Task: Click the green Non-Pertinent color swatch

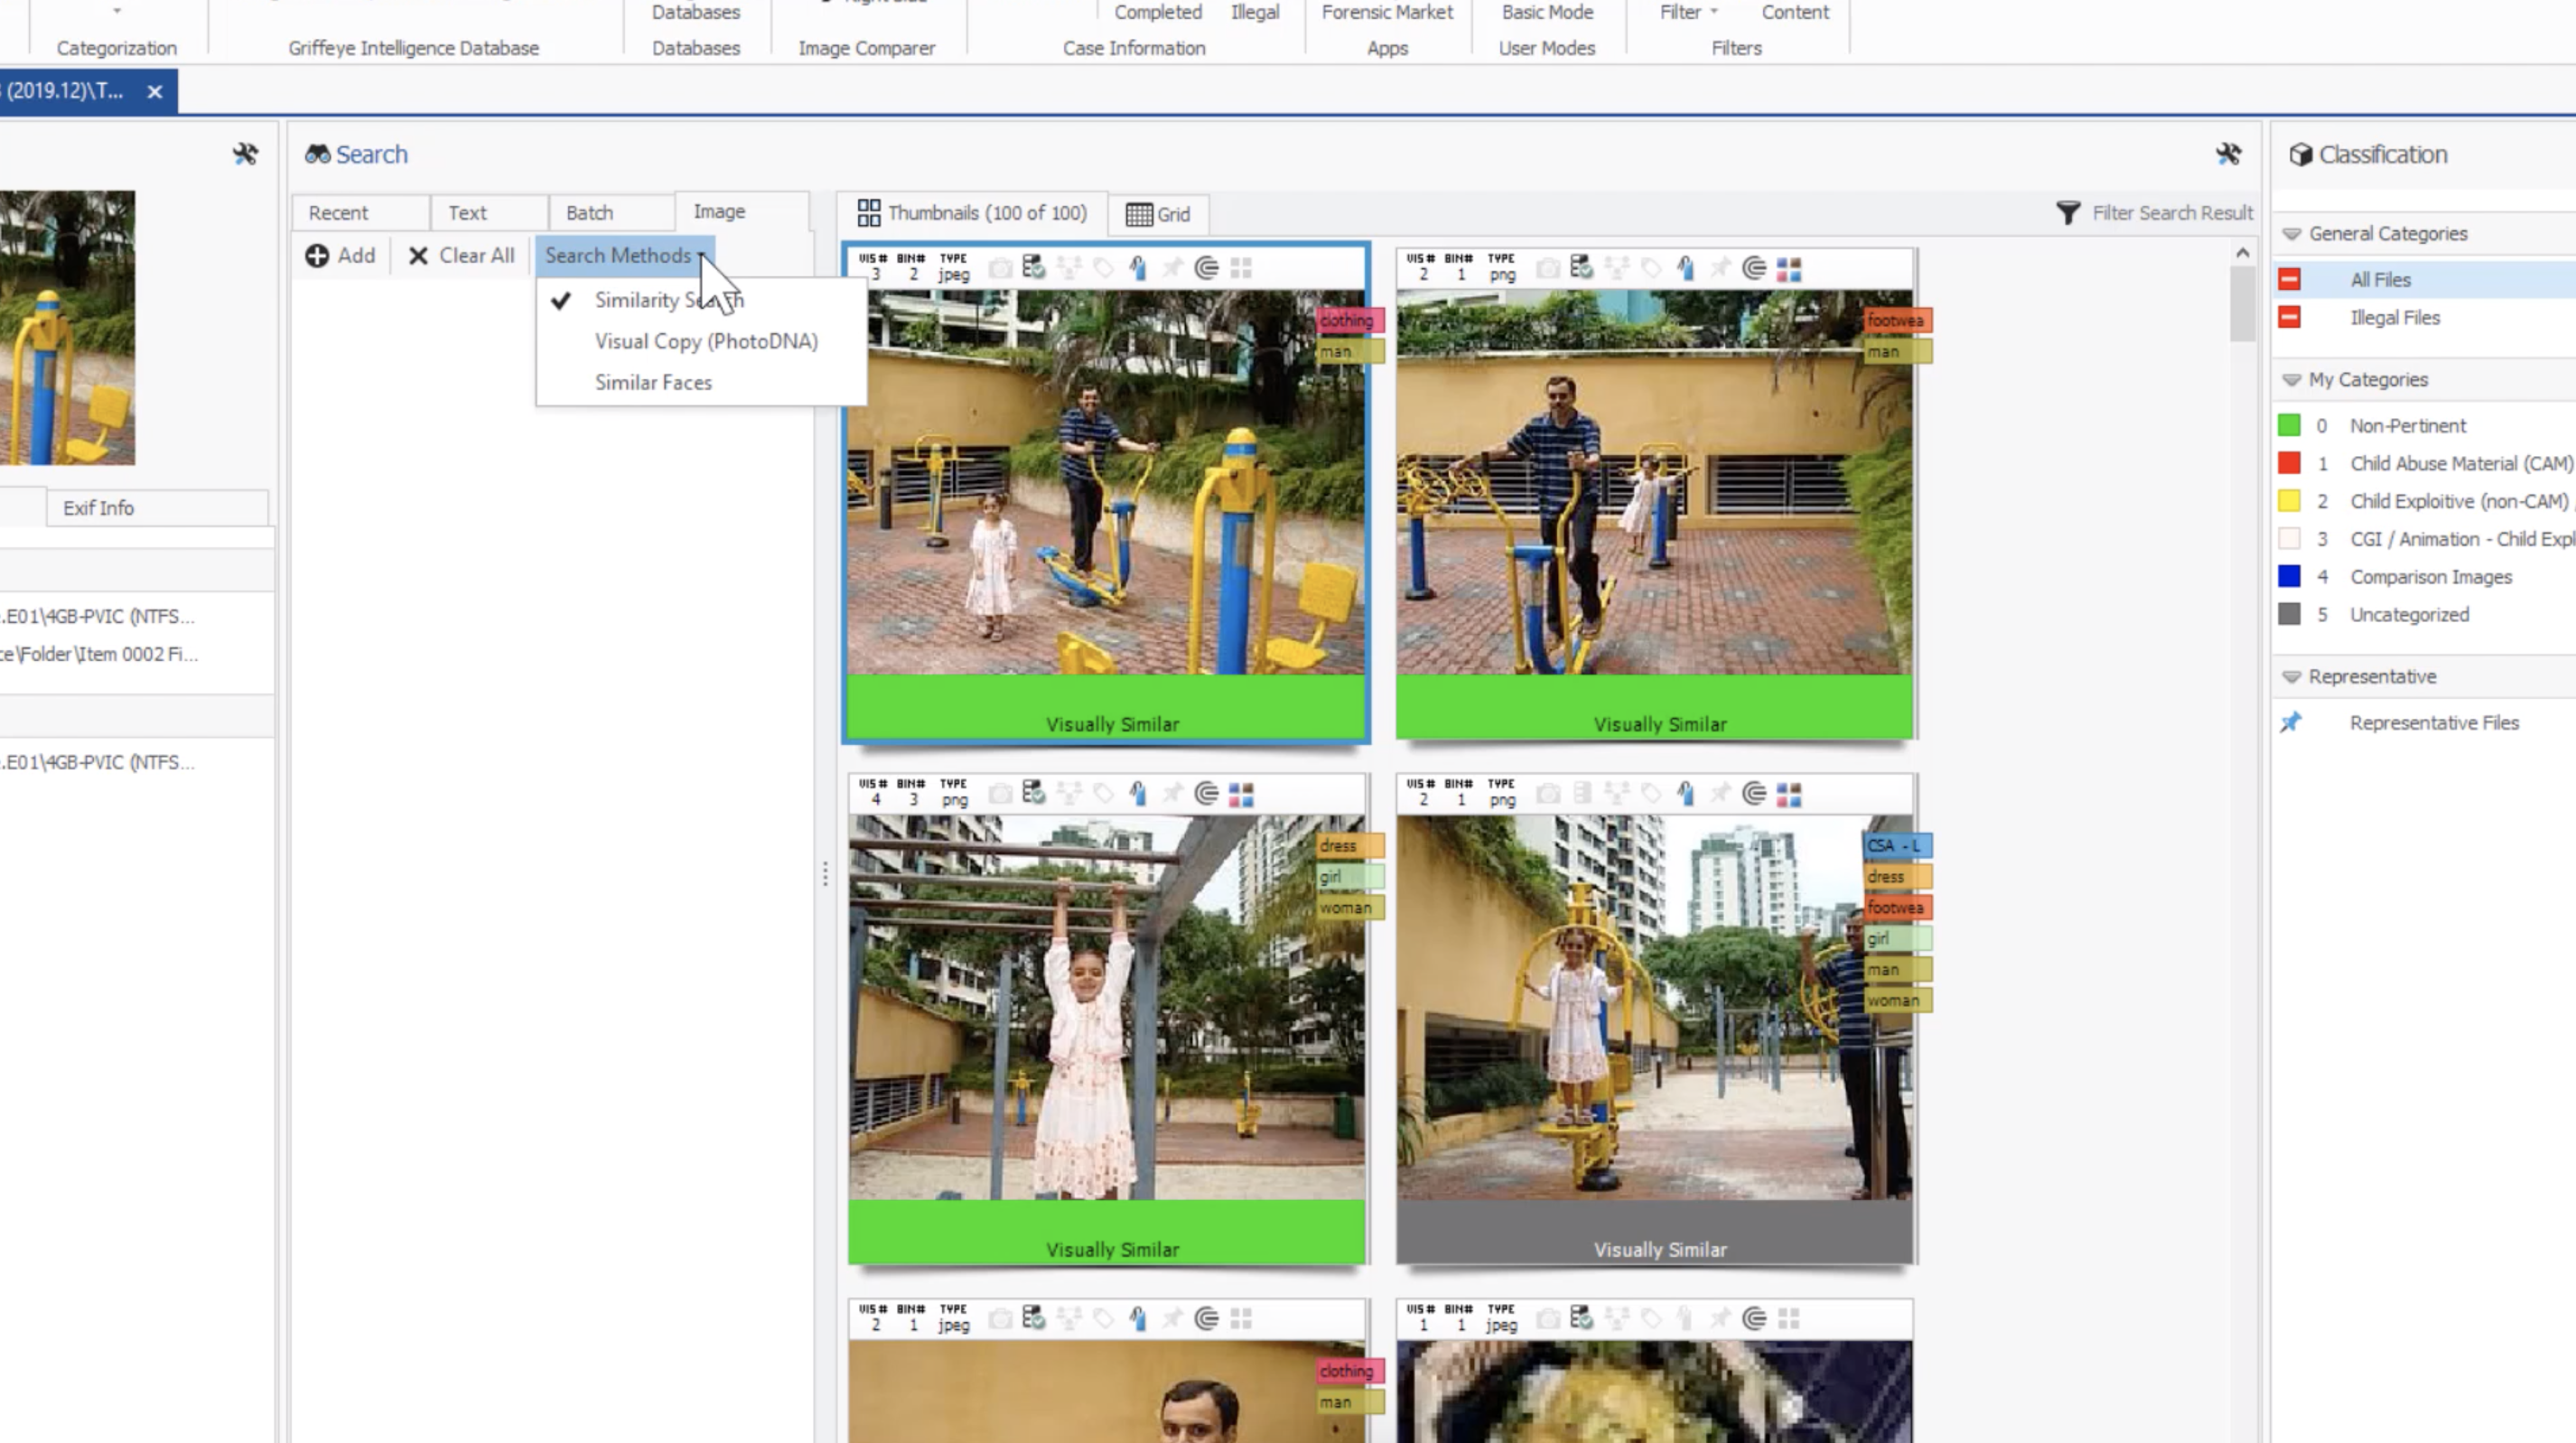Action: pos(2289,425)
